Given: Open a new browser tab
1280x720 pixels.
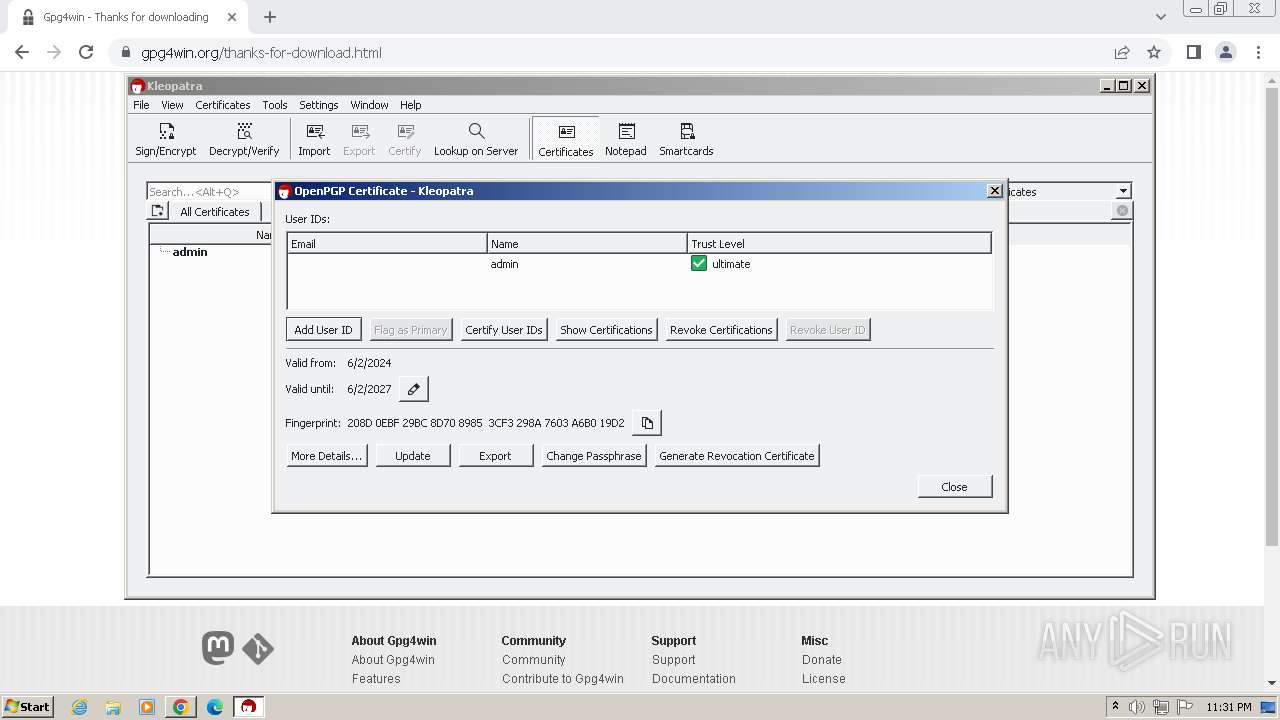Looking at the screenshot, I should [x=270, y=17].
